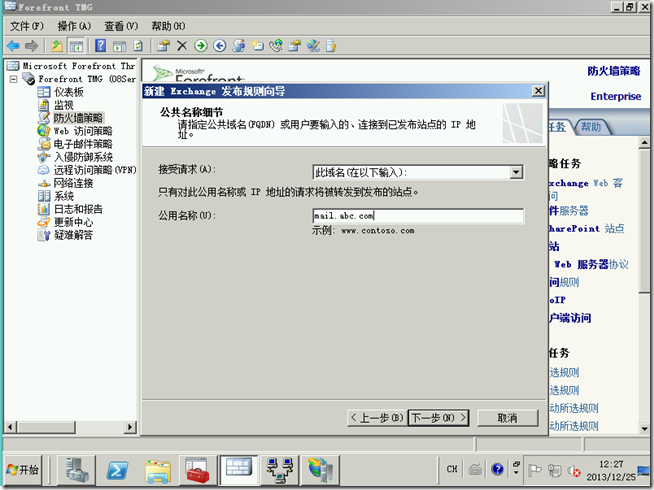Select Web 访问策略 tree node
Image resolution: width=654 pixels, height=490 pixels.
pos(83,131)
